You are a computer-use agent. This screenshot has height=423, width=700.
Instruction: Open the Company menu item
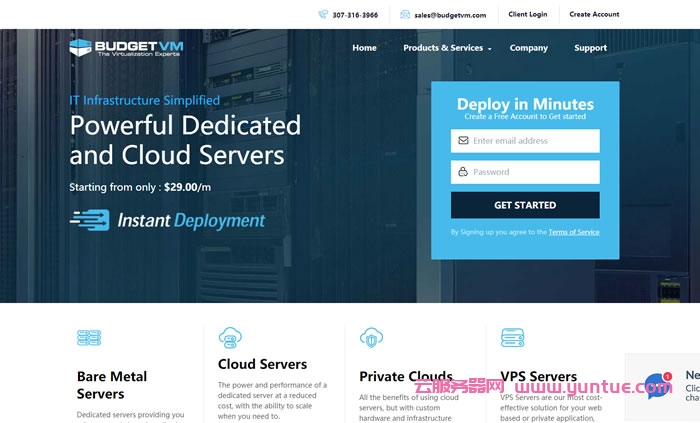[528, 48]
